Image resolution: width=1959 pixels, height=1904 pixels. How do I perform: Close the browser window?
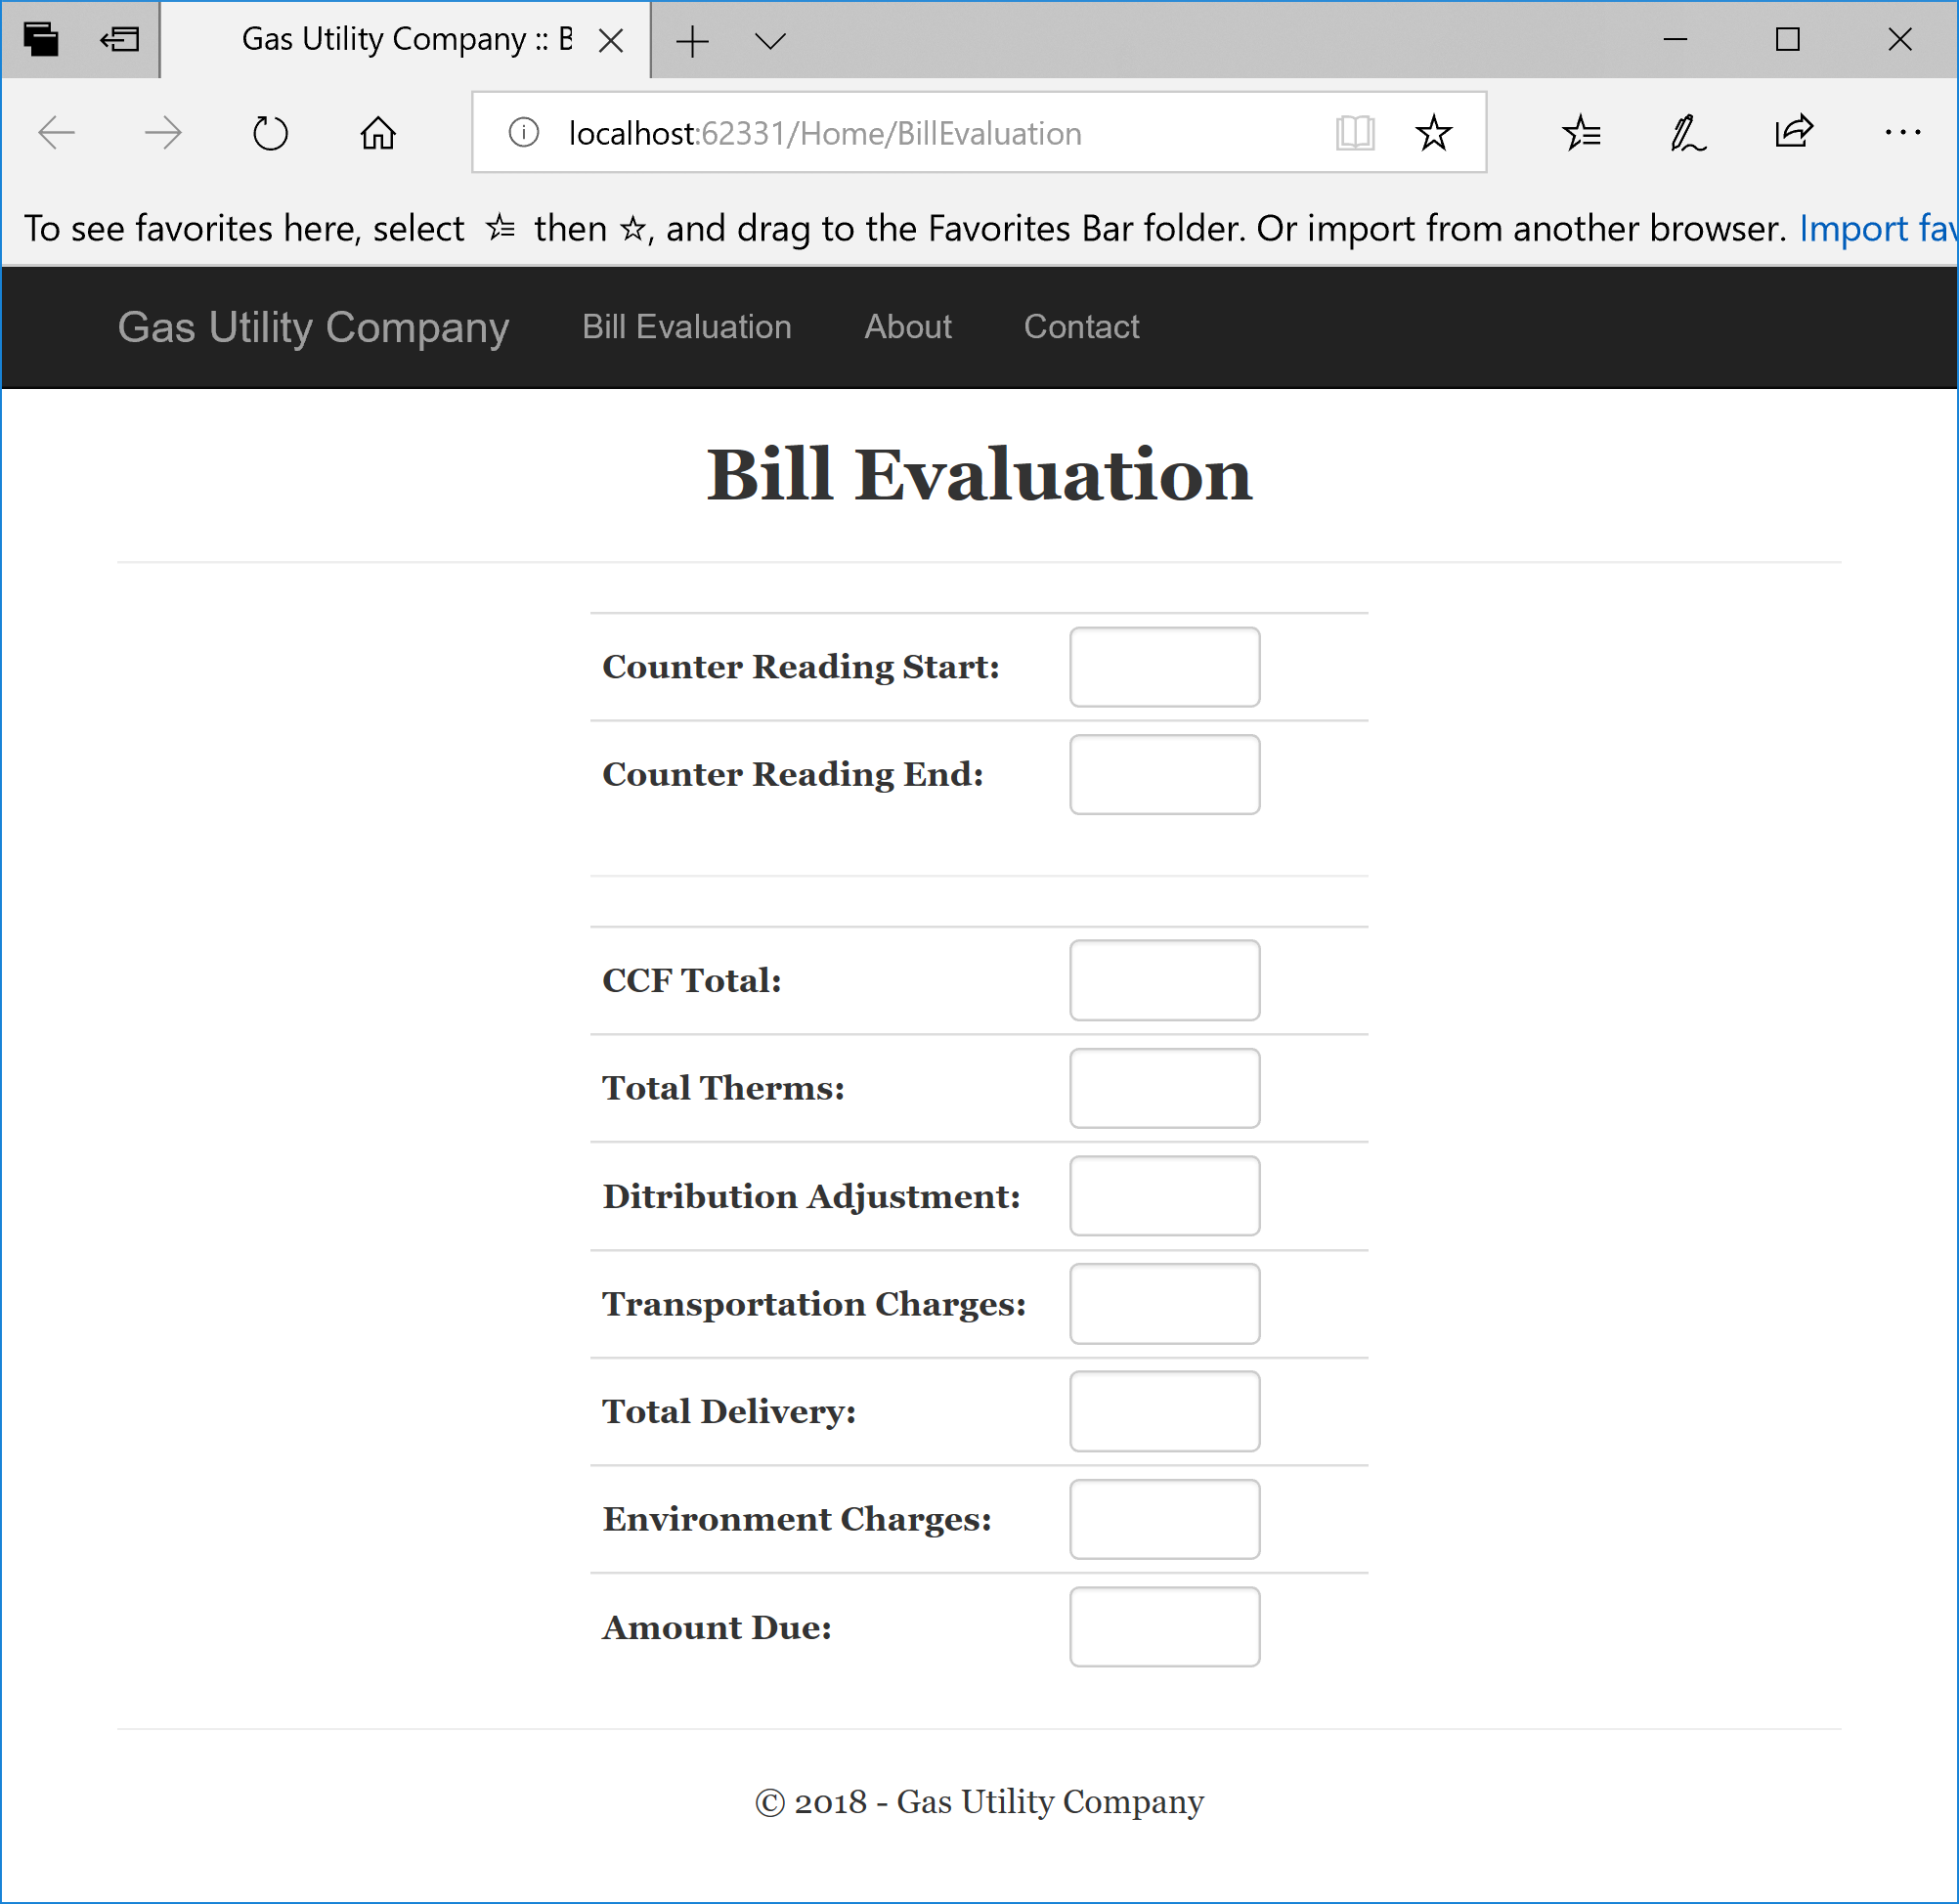[x=1899, y=40]
